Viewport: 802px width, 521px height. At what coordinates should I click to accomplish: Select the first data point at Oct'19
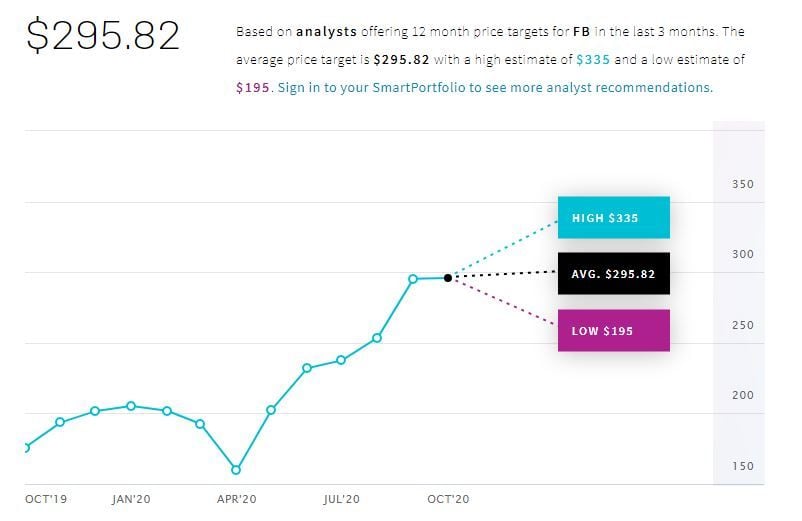coord(25,447)
